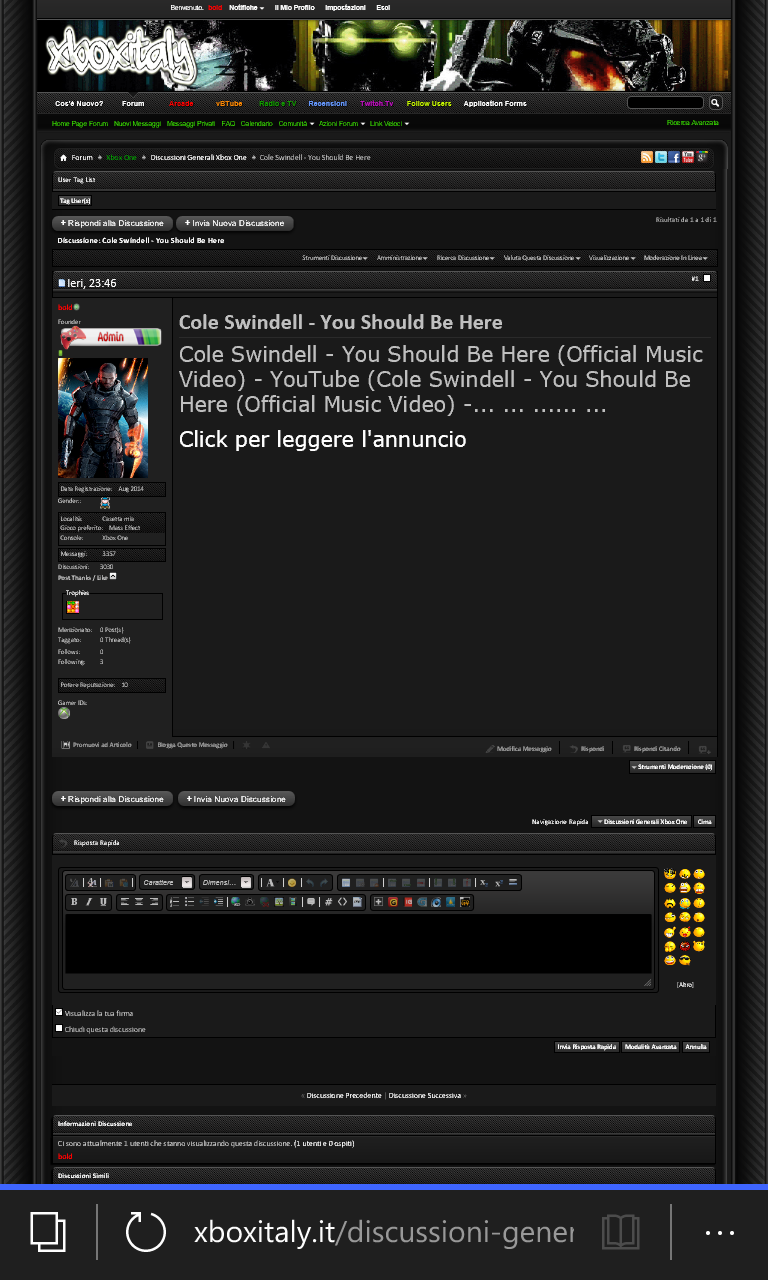Click the Annulla button

pyautogui.click(x=696, y=1047)
